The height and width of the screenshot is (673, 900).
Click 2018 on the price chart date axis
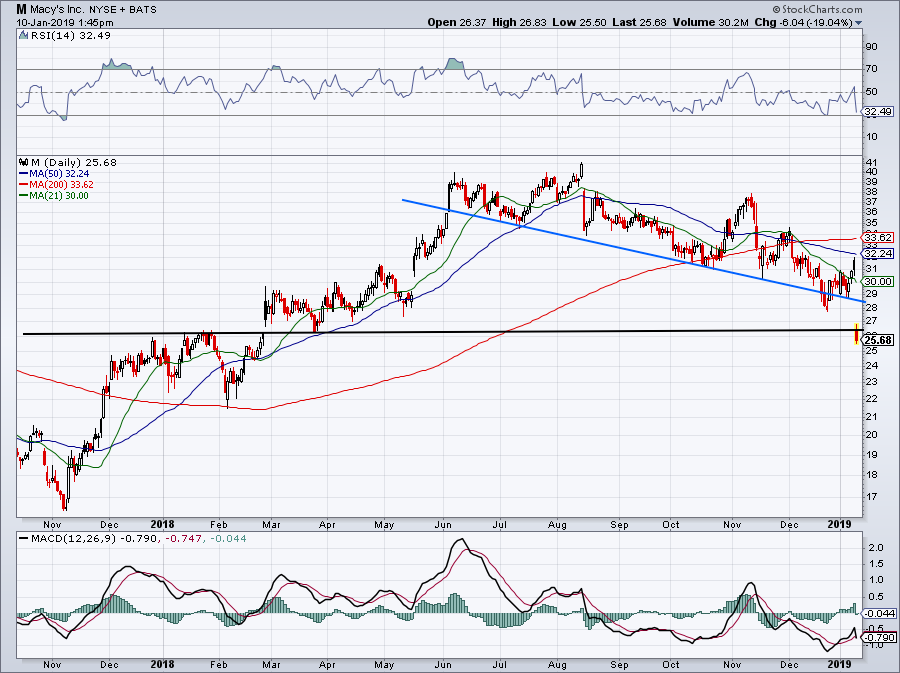(162, 524)
